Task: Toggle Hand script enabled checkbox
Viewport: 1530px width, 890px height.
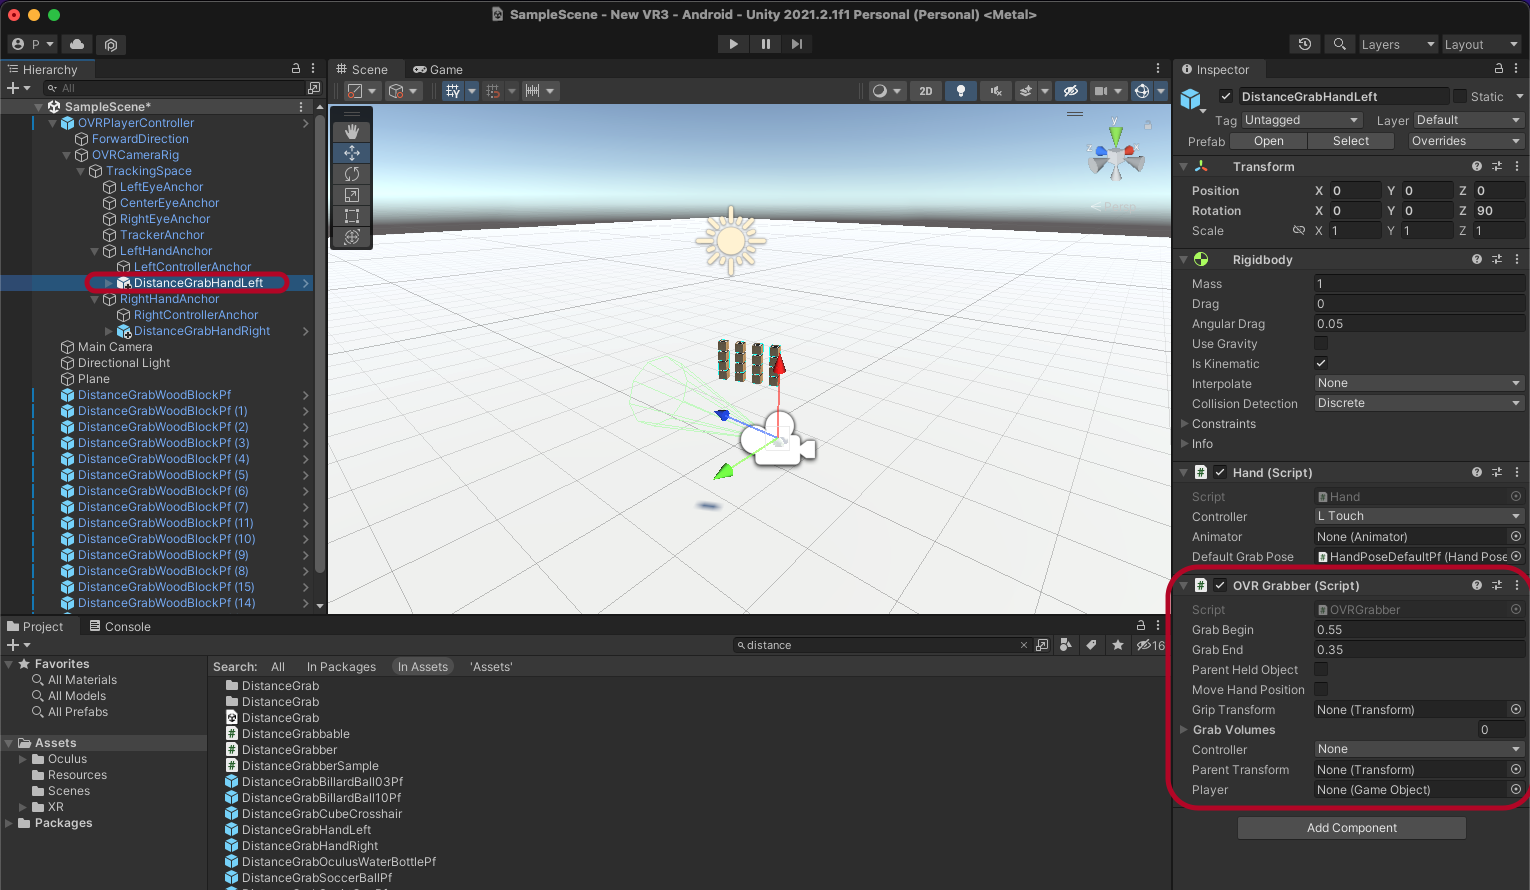Action: point(1220,472)
